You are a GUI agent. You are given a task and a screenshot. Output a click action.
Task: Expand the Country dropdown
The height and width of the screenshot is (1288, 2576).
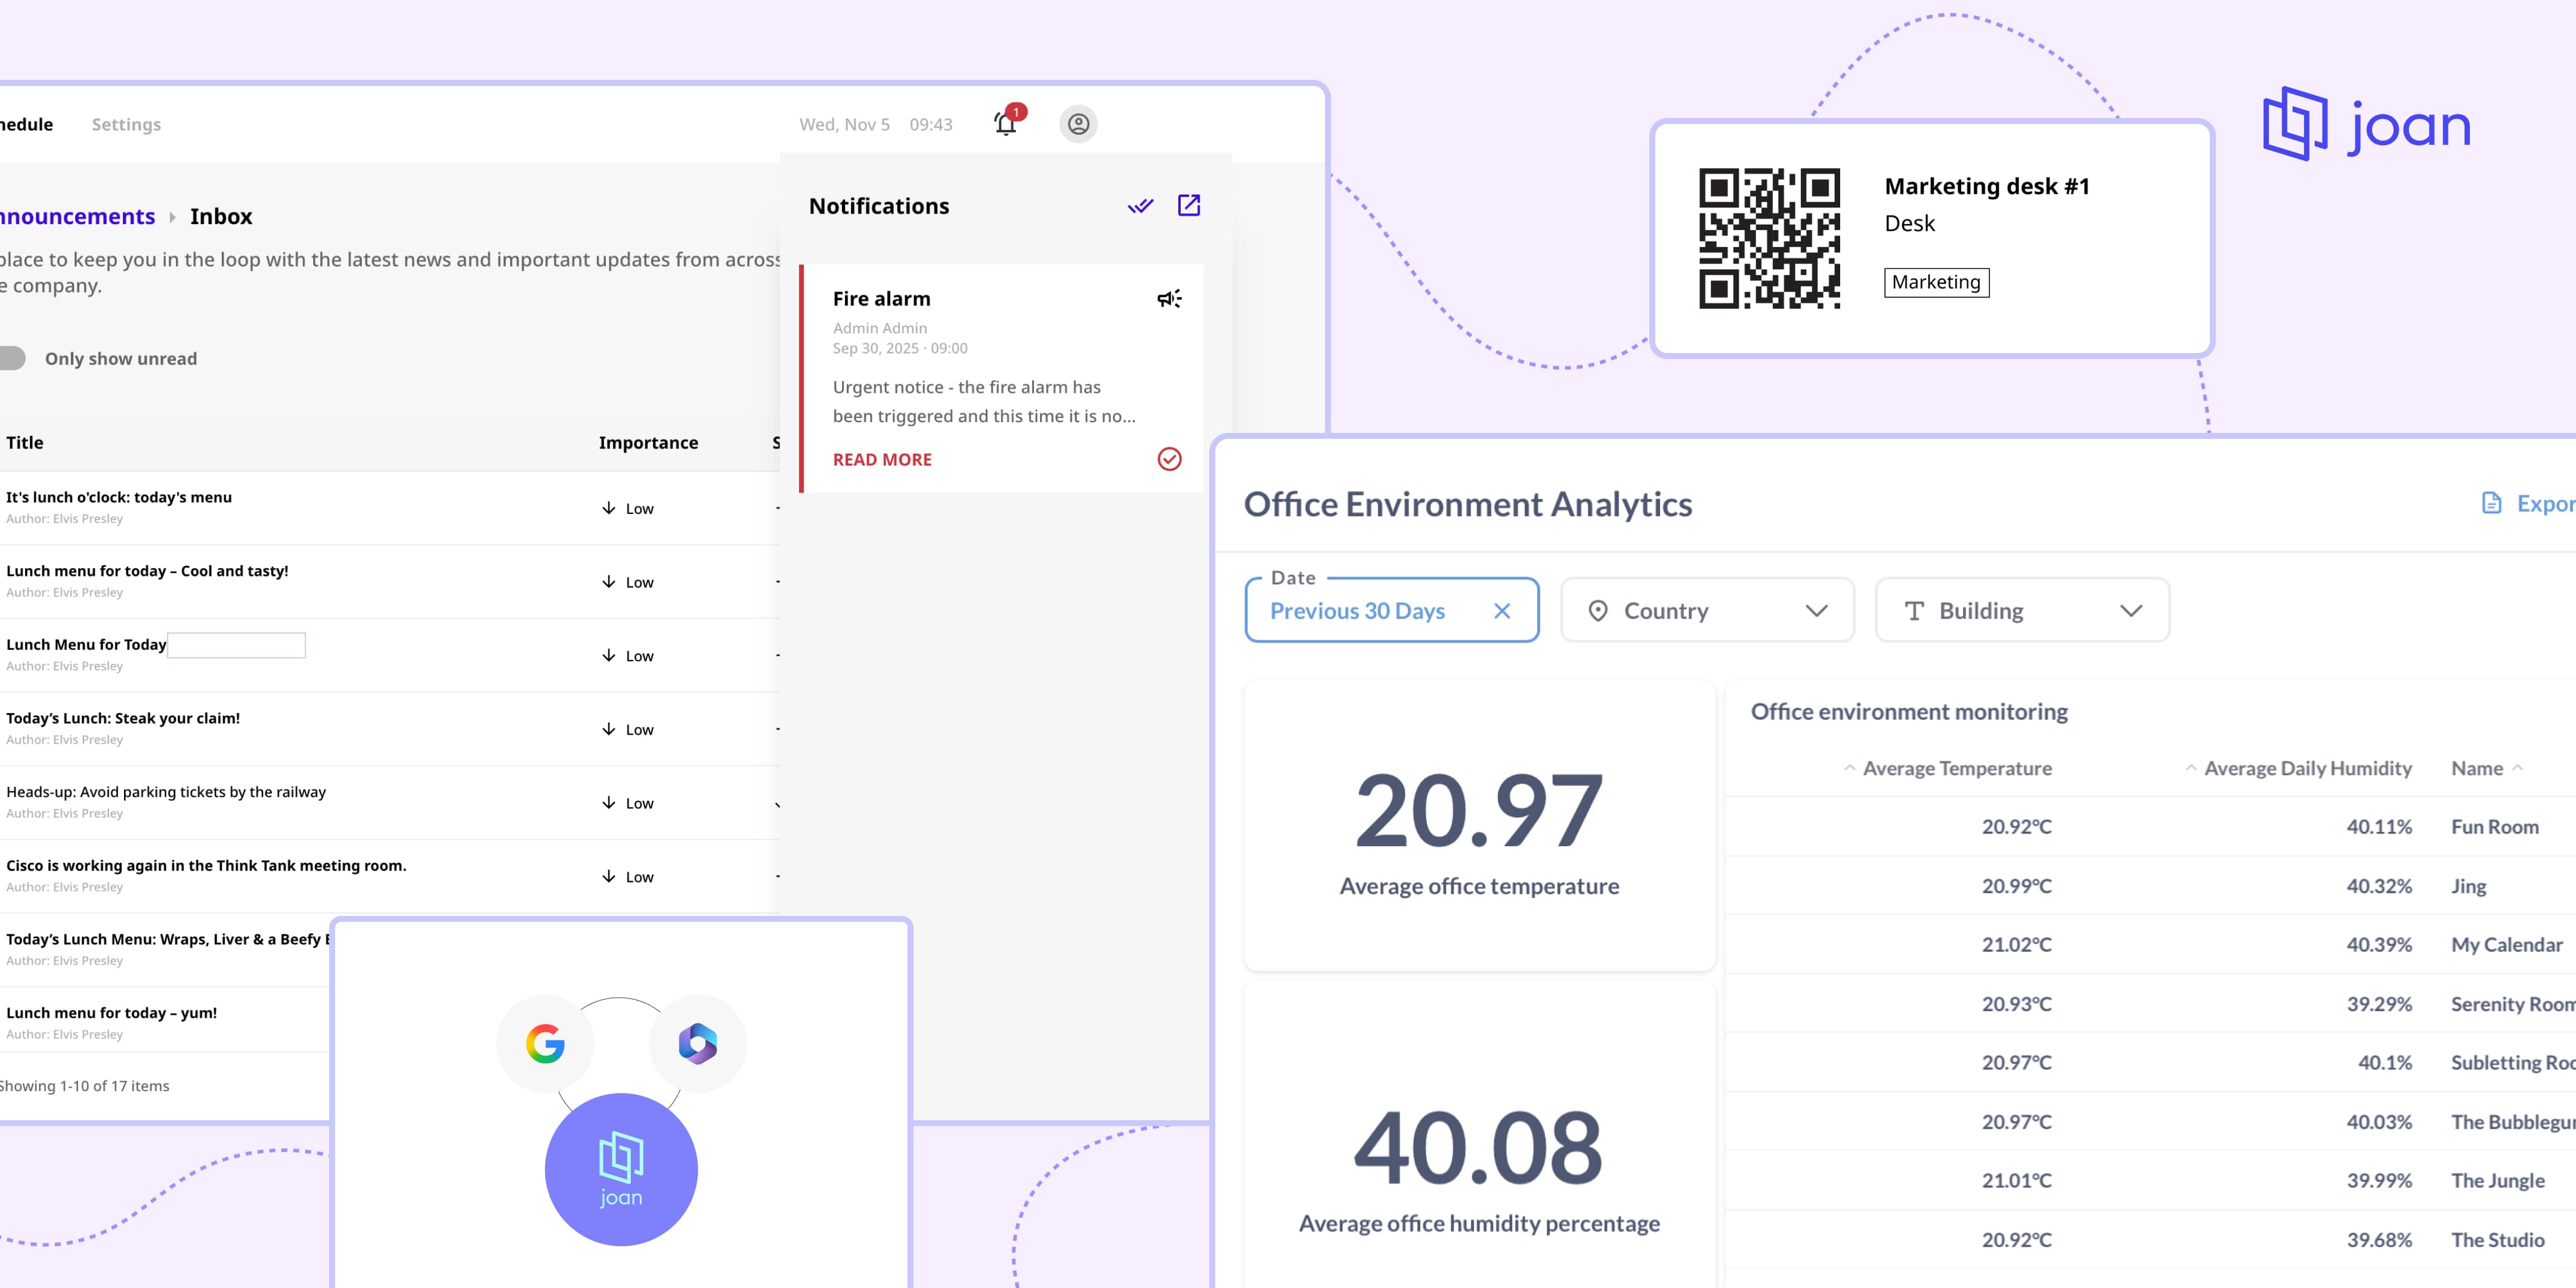pos(1707,611)
